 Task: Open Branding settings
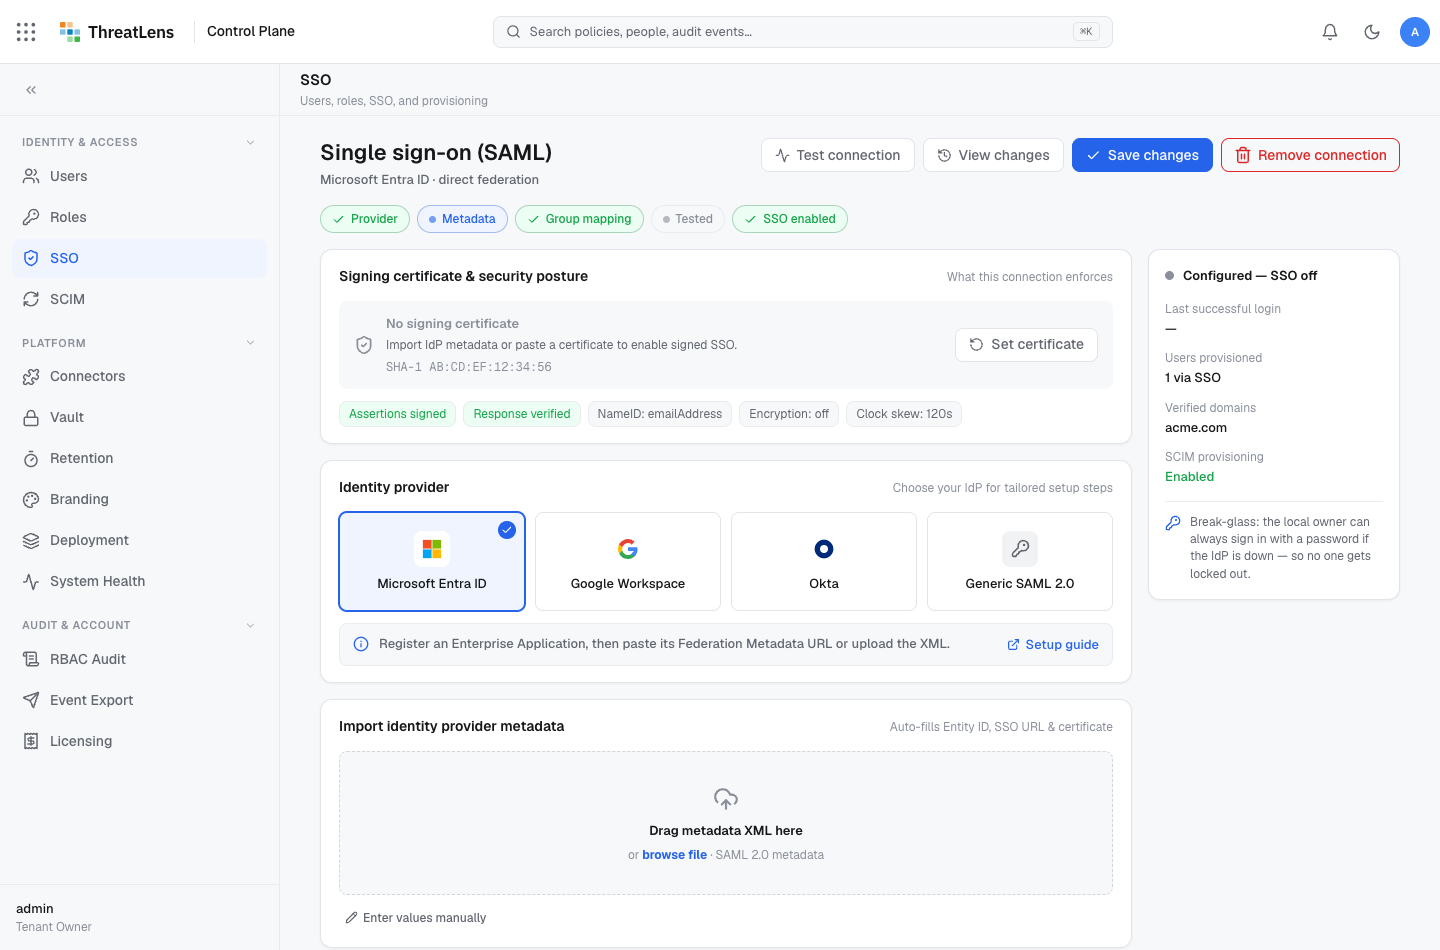(x=140, y=499)
